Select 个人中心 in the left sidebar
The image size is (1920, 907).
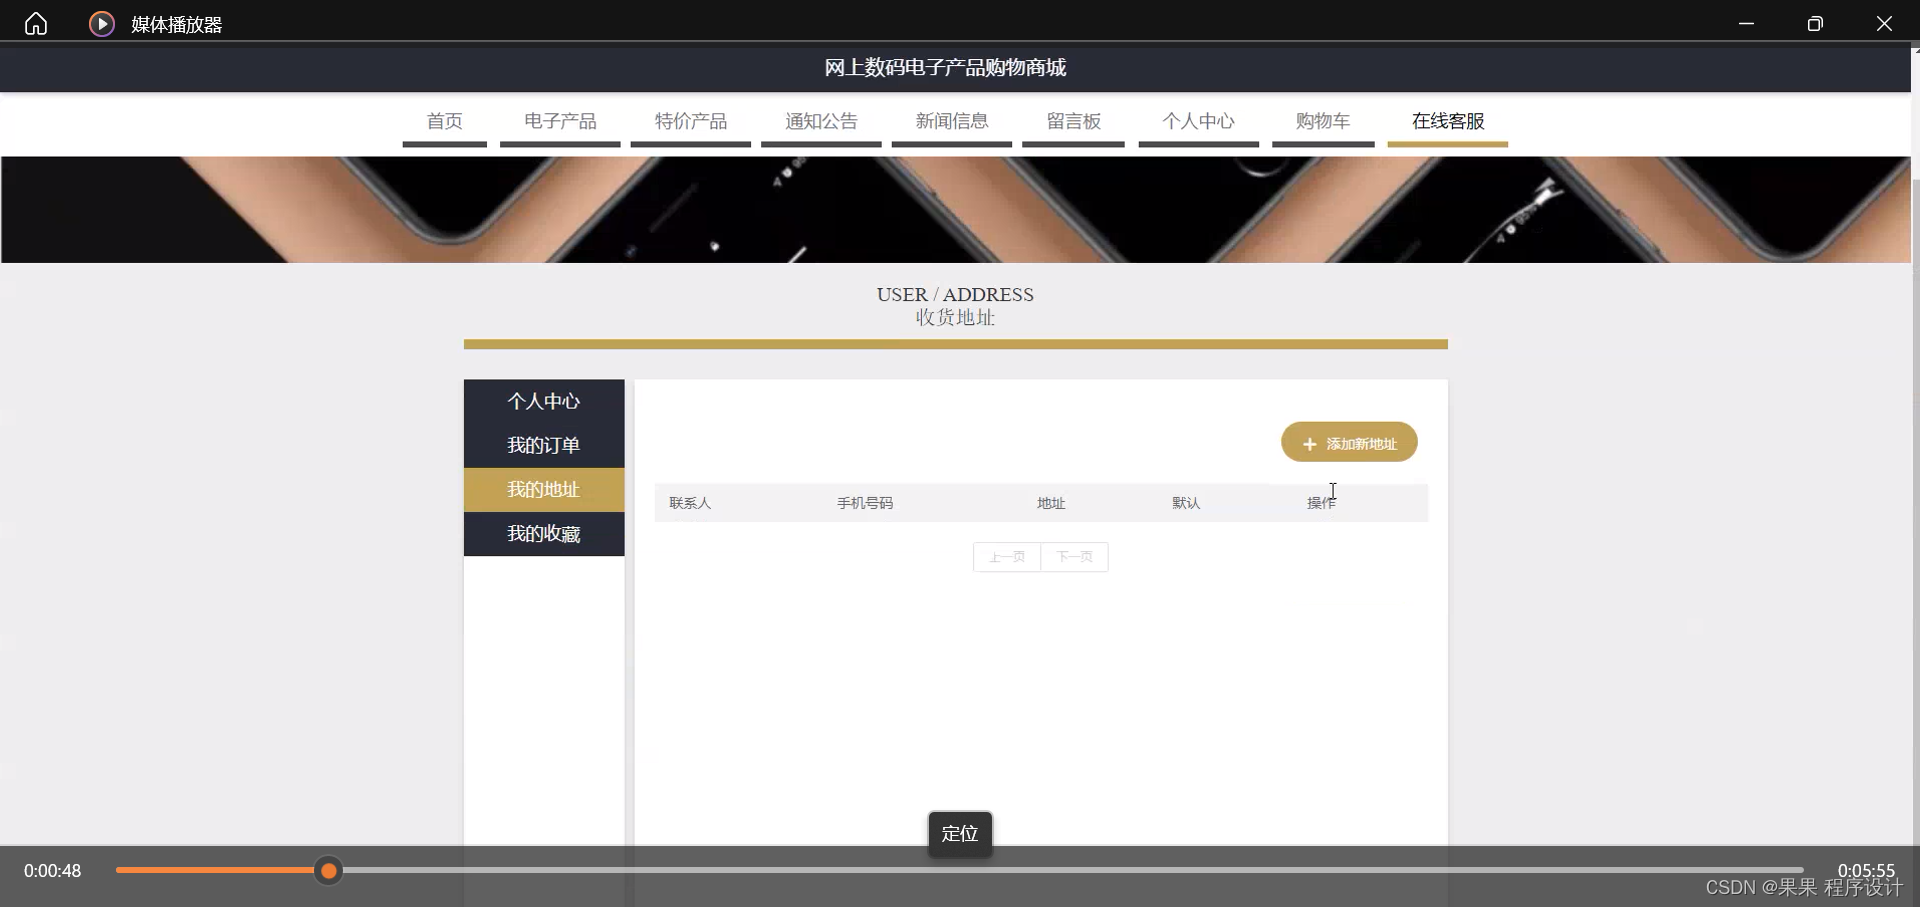543,401
